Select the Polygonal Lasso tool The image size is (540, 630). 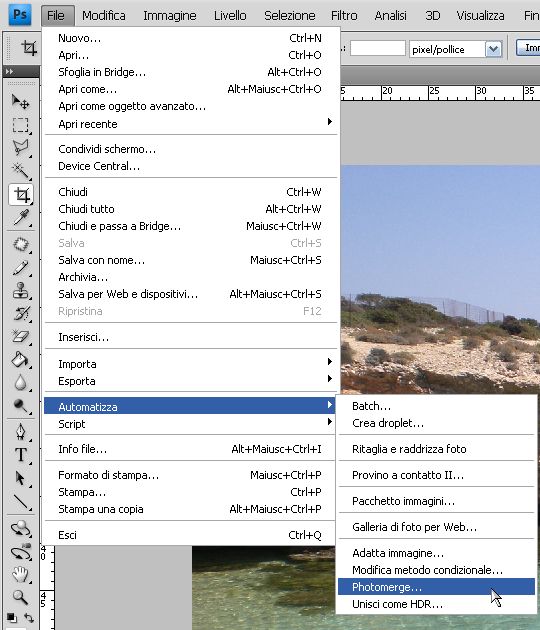coord(20,148)
